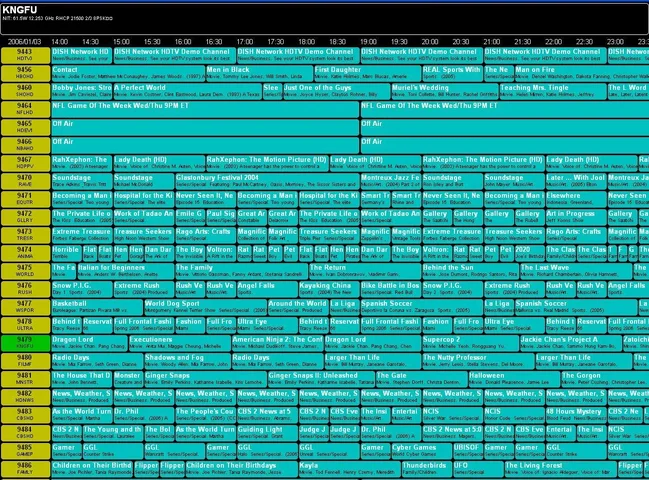Select channel 9474 ANIMA
The width and height of the screenshot is (649, 480).
click(25, 253)
